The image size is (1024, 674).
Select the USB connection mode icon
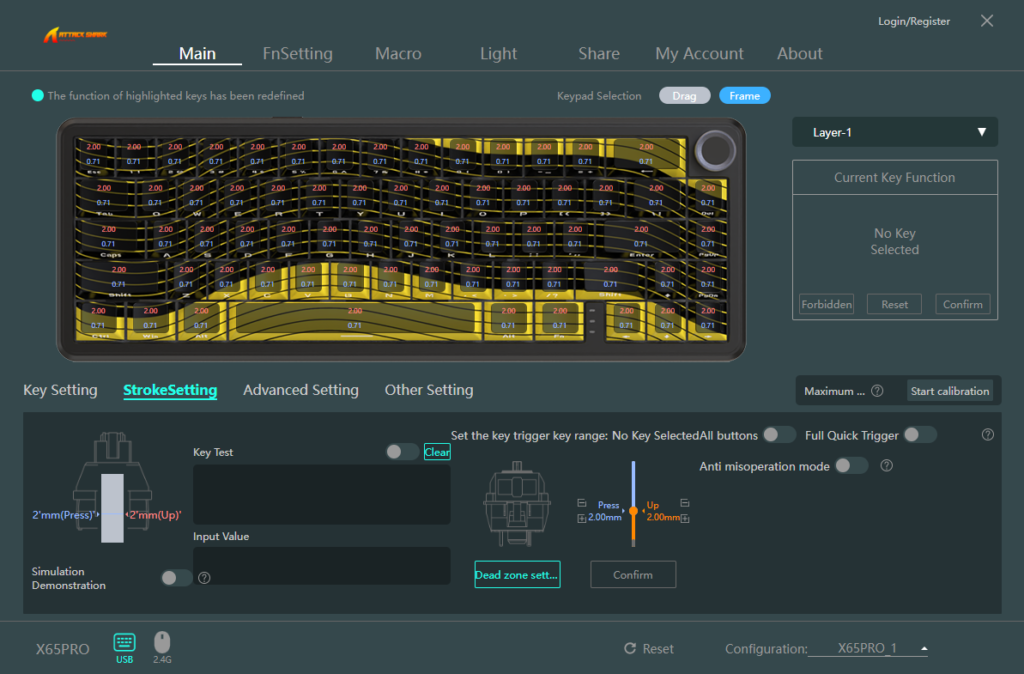(124, 642)
